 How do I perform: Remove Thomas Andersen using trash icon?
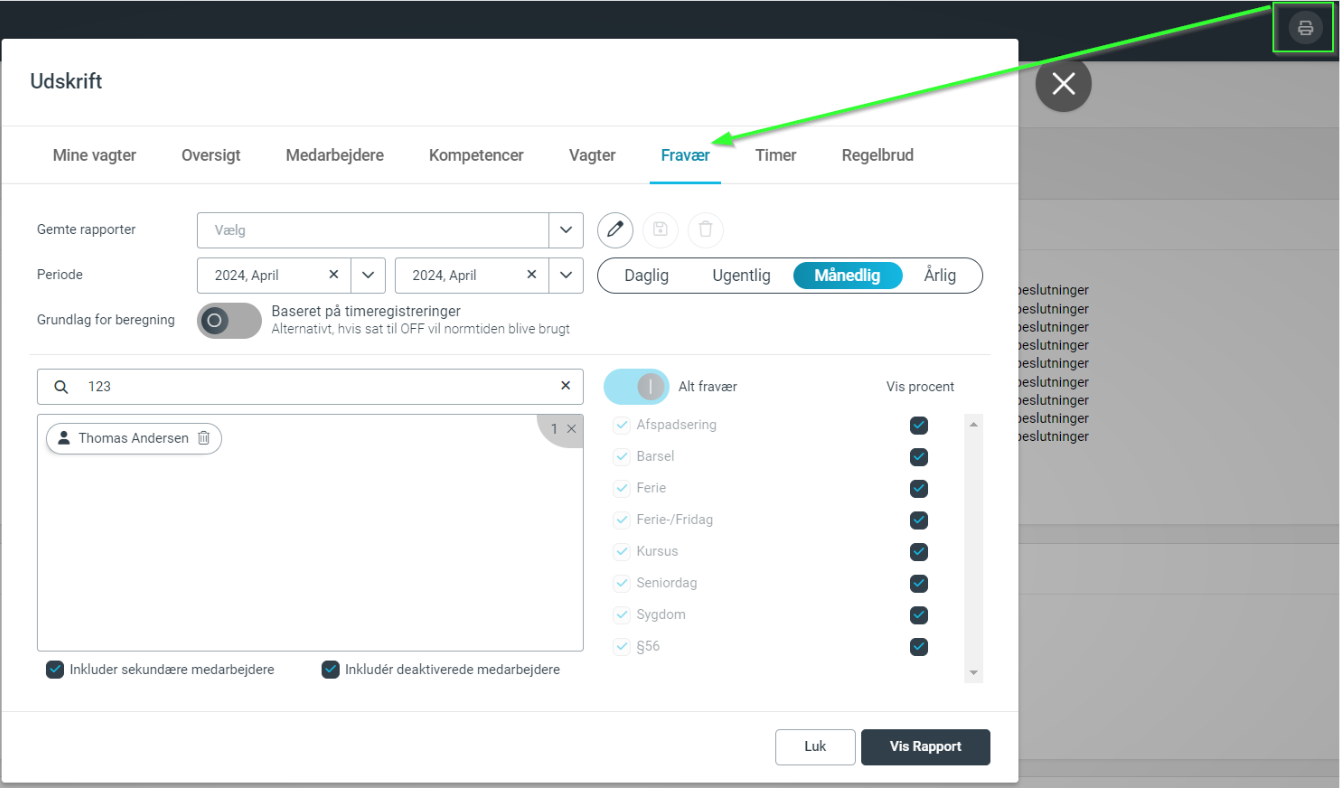tap(204, 438)
